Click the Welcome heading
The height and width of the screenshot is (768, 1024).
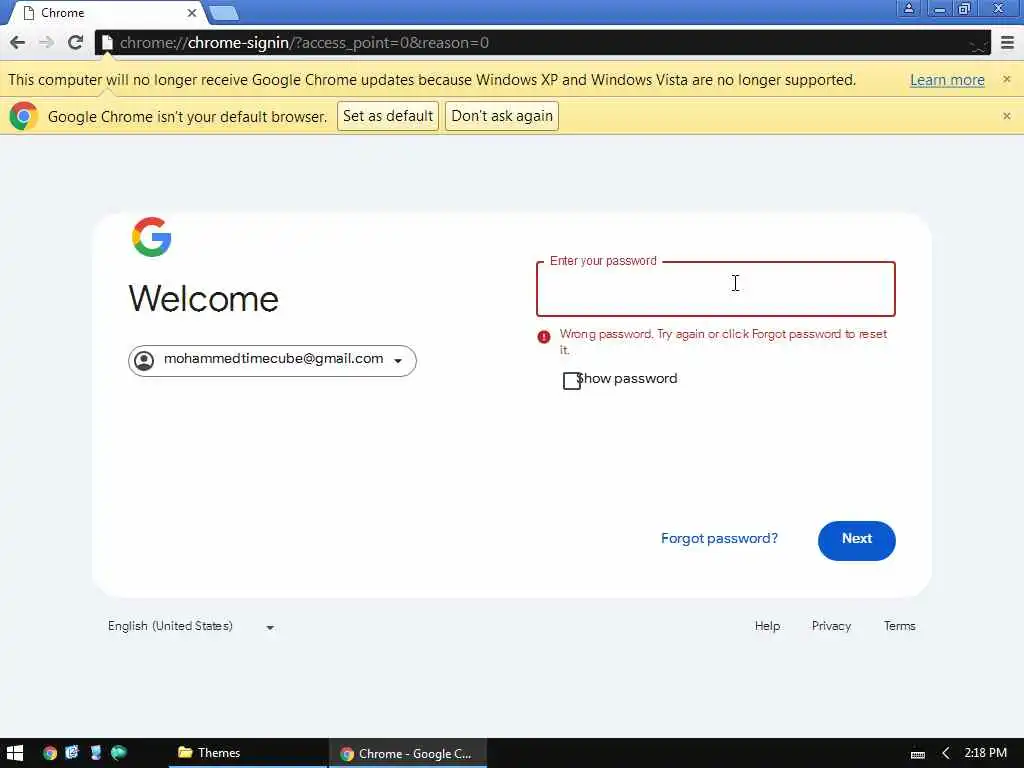coord(203,299)
